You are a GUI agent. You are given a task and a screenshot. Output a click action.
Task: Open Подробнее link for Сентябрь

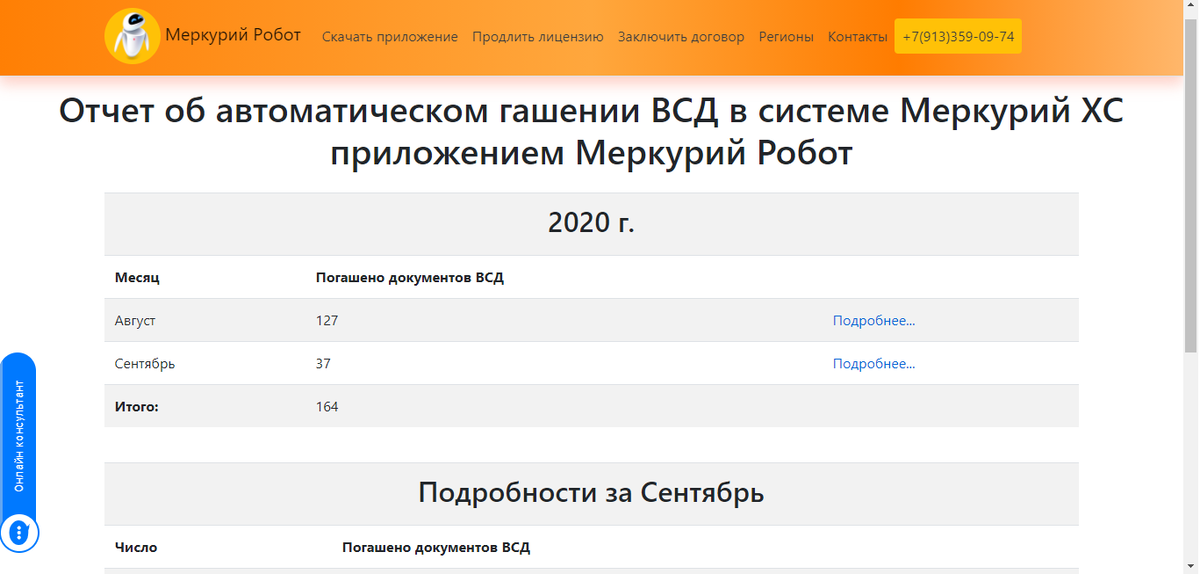874,364
